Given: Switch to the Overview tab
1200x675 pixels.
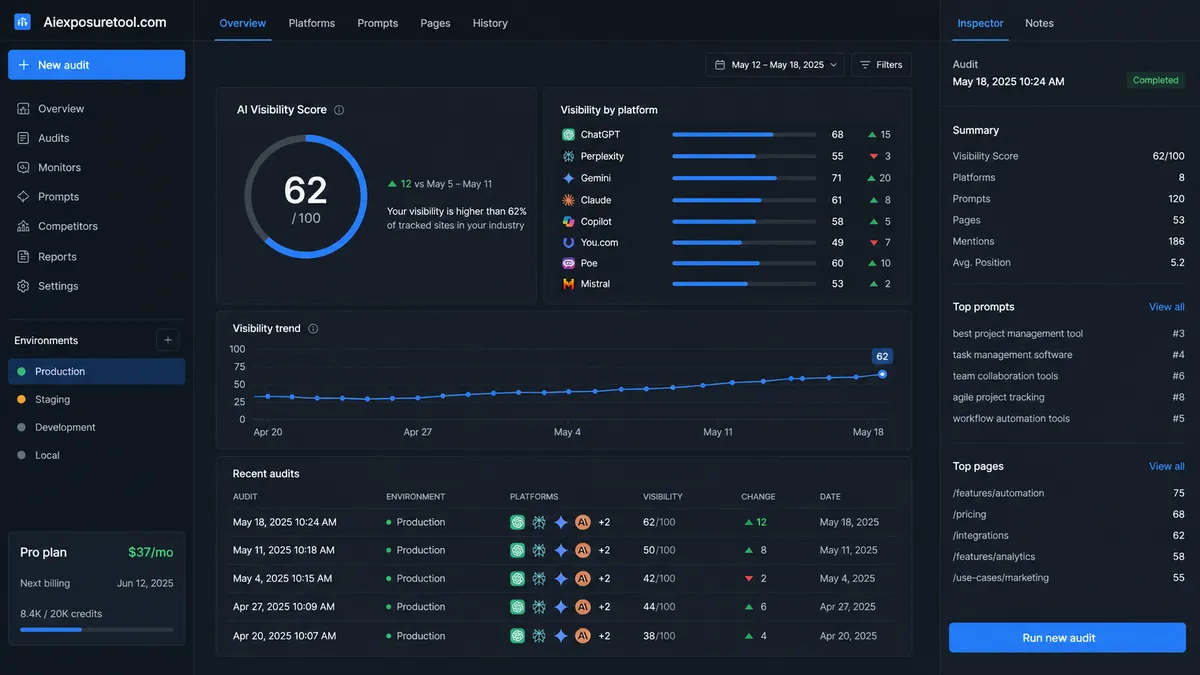Looking at the screenshot, I should (x=243, y=23).
